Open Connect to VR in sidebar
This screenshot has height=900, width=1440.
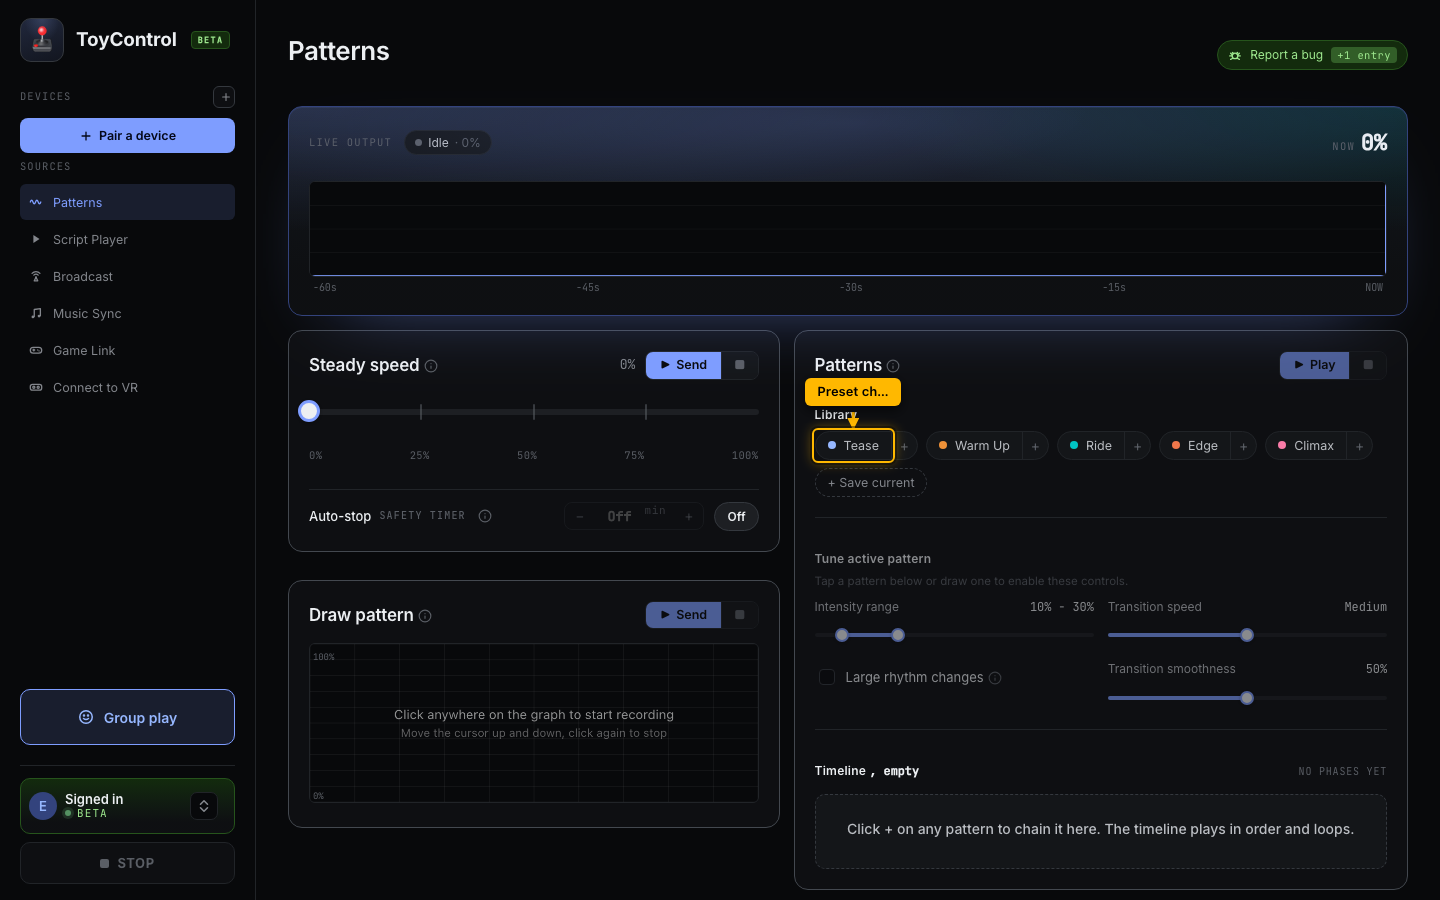coord(127,387)
